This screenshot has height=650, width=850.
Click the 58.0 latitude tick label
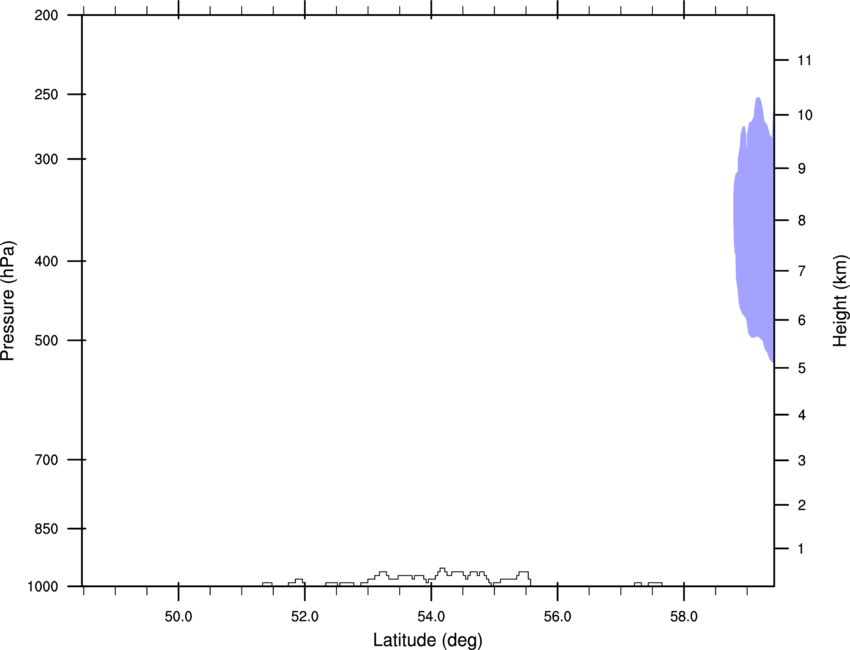point(684,617)
